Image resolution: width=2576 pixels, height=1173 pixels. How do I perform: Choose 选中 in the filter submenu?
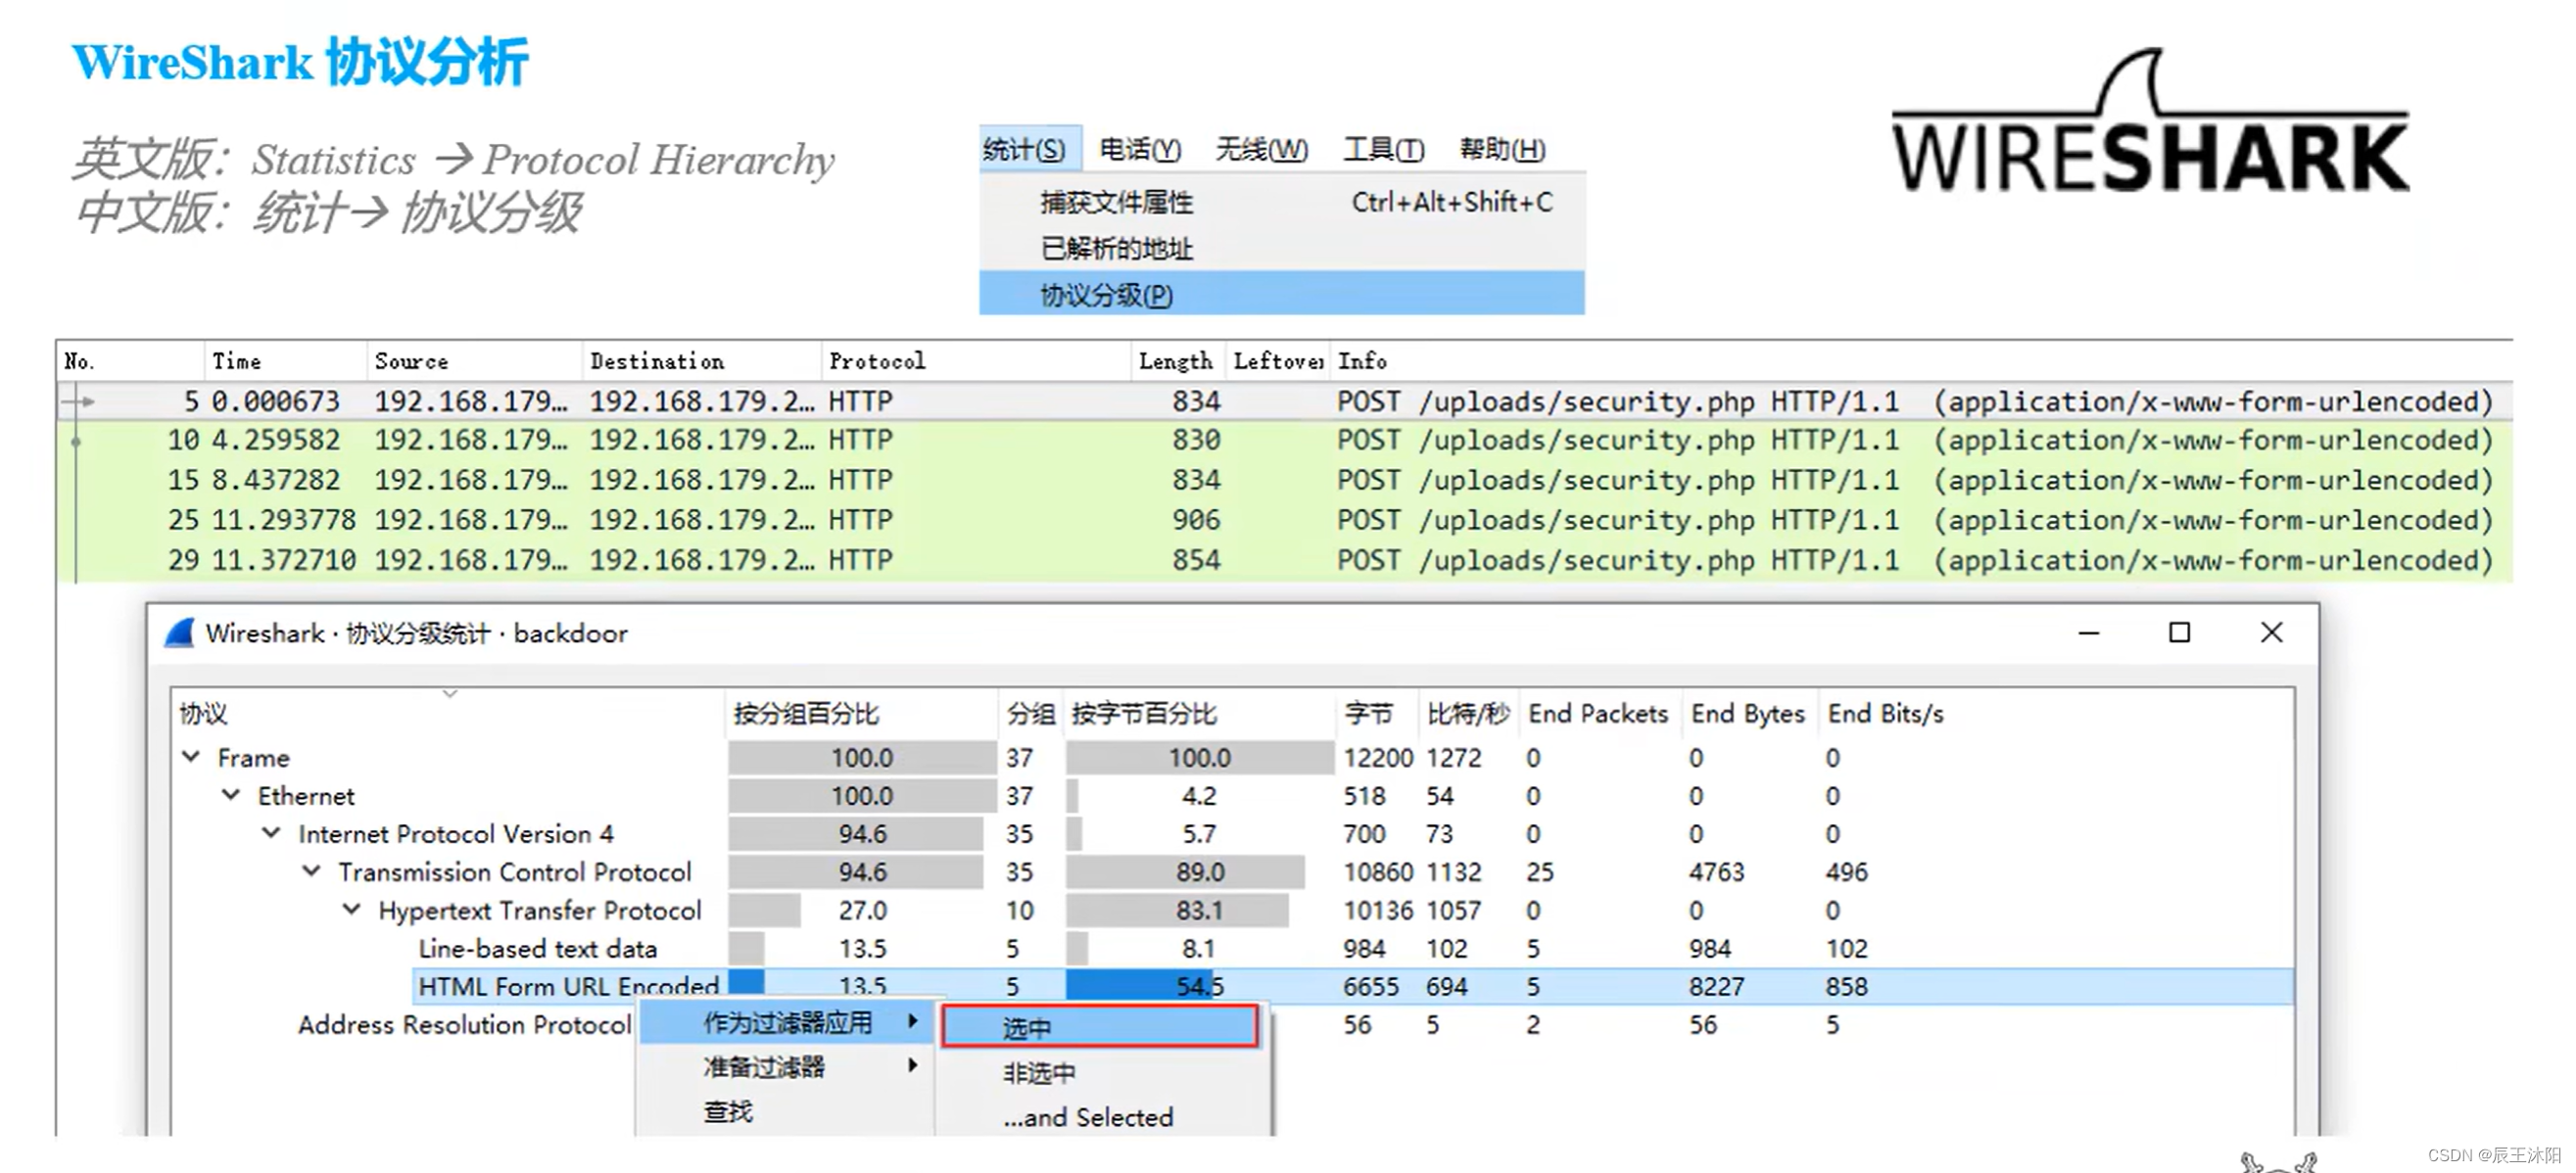pyautogui.click(x=1100, y=1027)
